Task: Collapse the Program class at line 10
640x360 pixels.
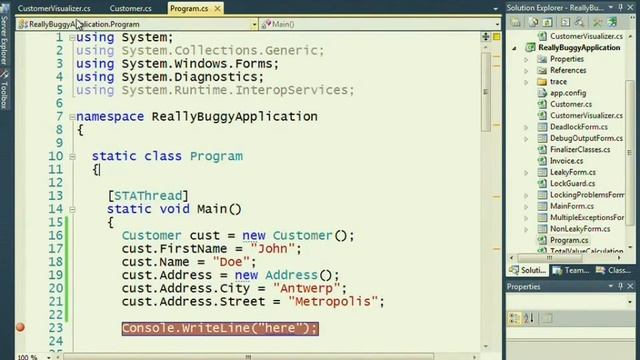Action: 72,156
